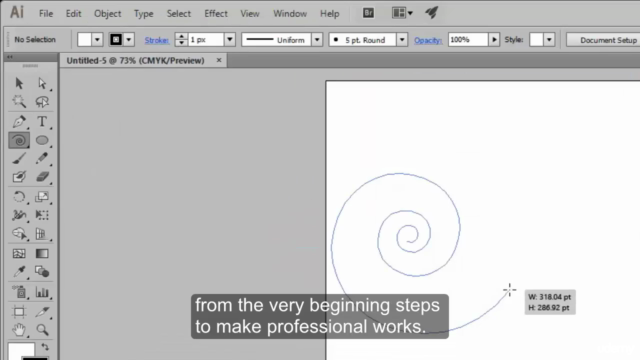
Task: Select the Eraser tool
Action: point(42,177)
